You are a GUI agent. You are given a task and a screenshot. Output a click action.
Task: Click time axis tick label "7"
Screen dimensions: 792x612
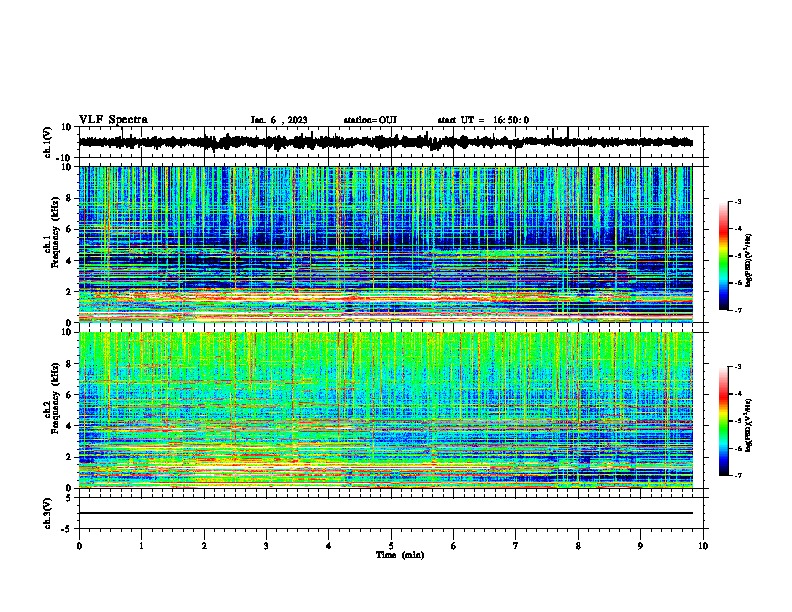pos(516,546)
